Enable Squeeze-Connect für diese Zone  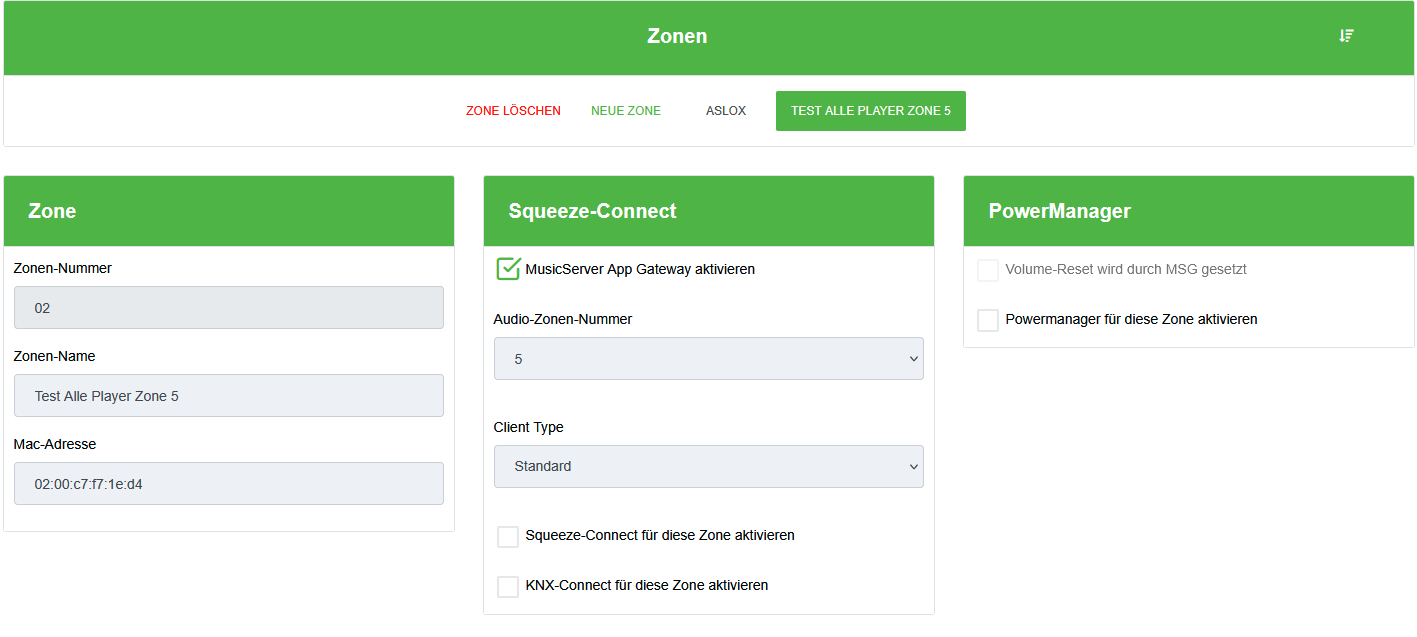[x=508, y=536]
